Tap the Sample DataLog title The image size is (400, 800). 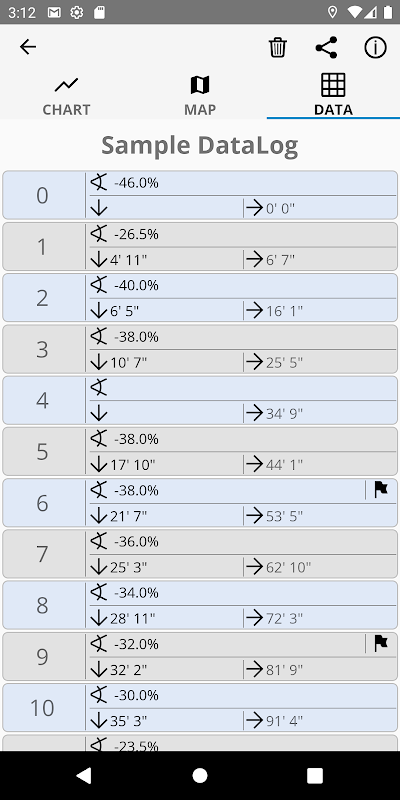[199, 146]
